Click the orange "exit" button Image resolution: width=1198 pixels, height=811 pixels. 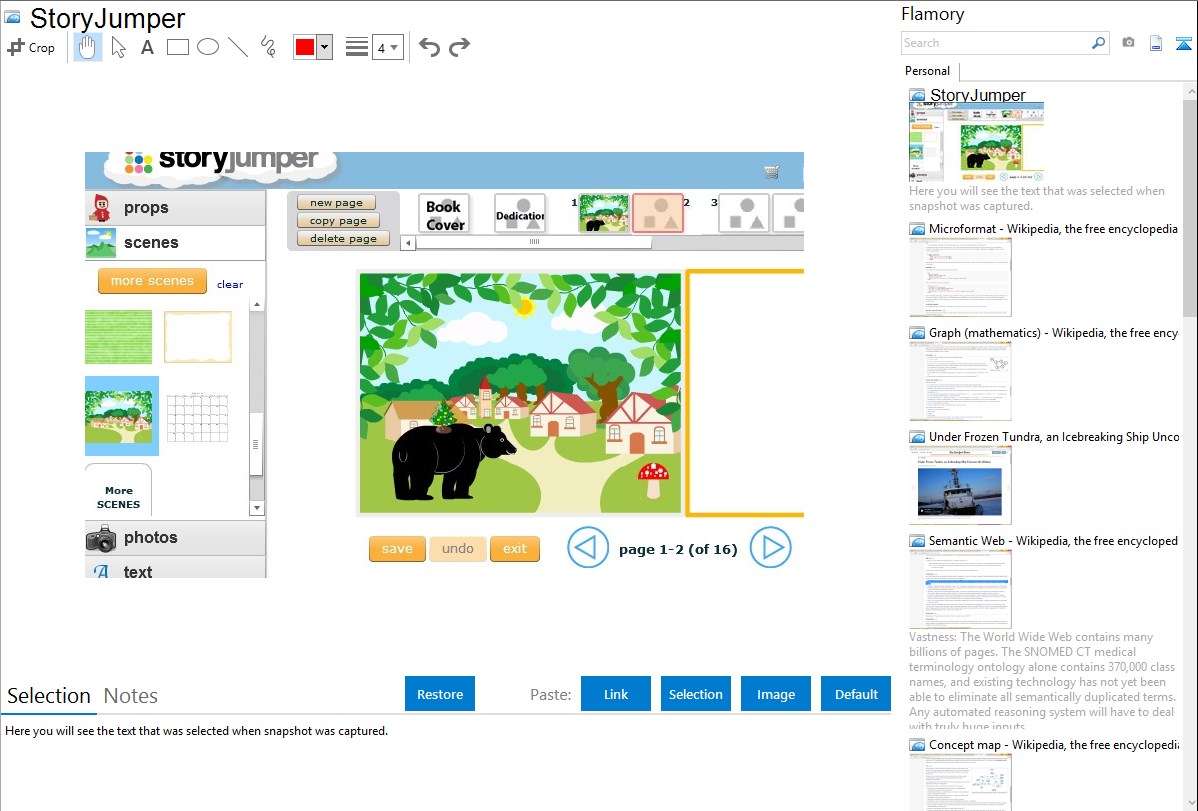pos(515,549)
